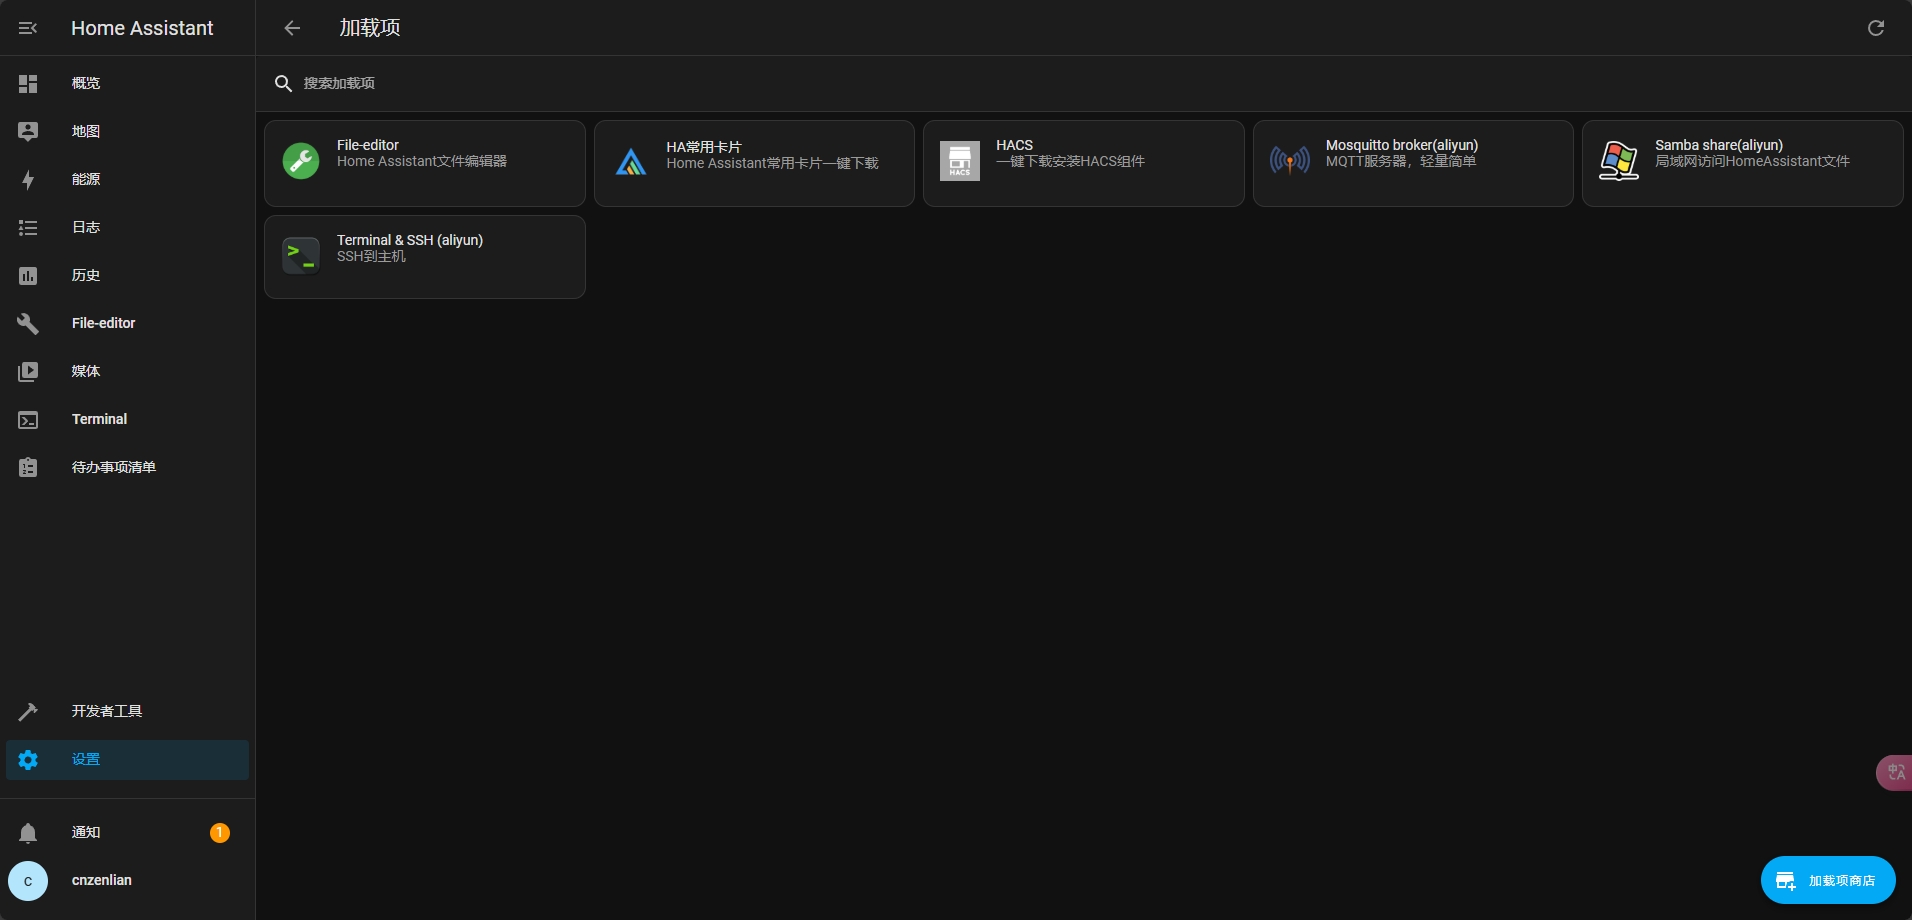1912x920 pixels.
Task: Click the History (历史) chart icon
Action: click(x=28, y=275)
